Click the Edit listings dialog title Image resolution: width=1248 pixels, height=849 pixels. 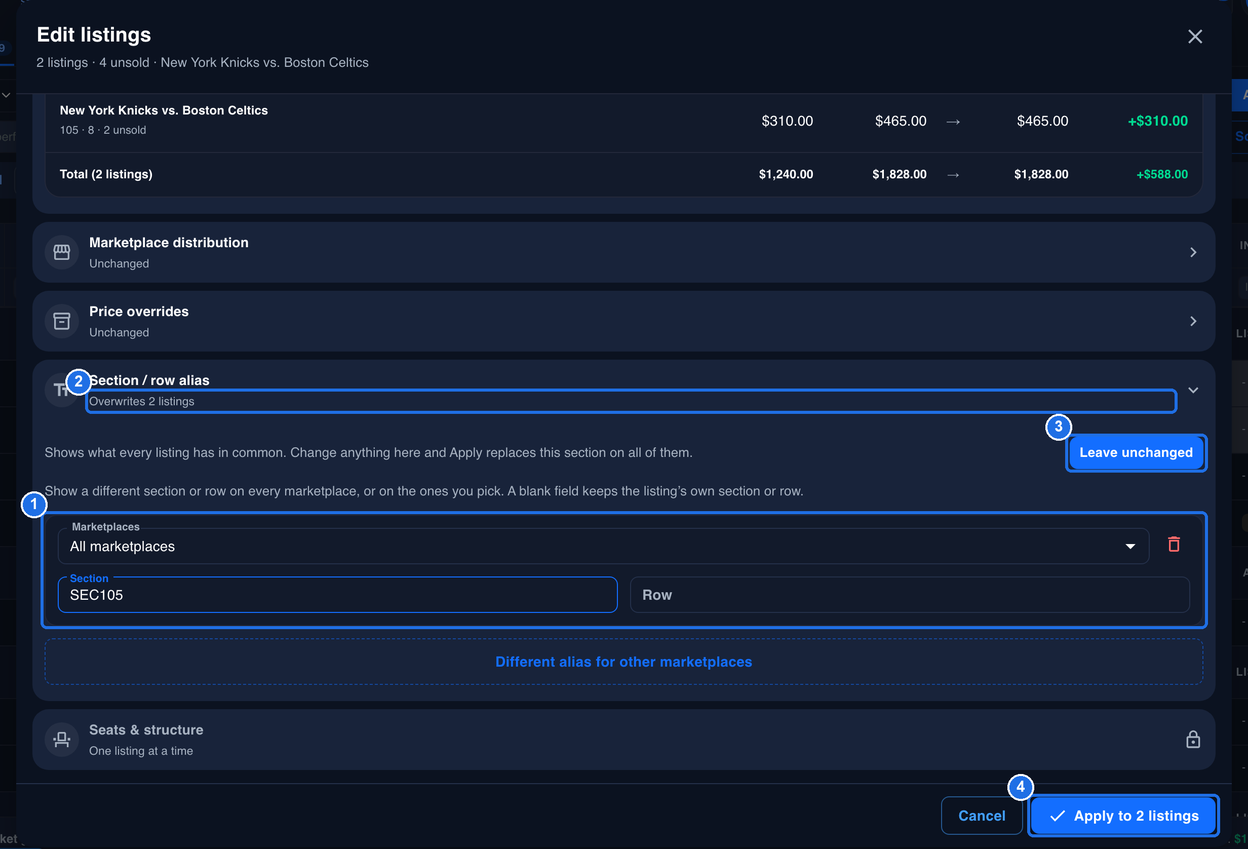click(94, 35)
